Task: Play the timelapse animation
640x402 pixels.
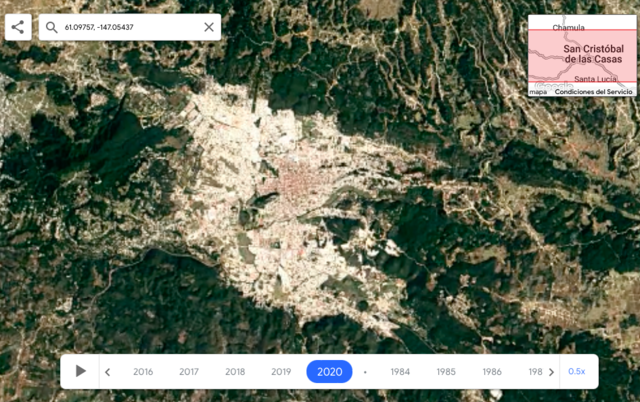Action: 80,371
